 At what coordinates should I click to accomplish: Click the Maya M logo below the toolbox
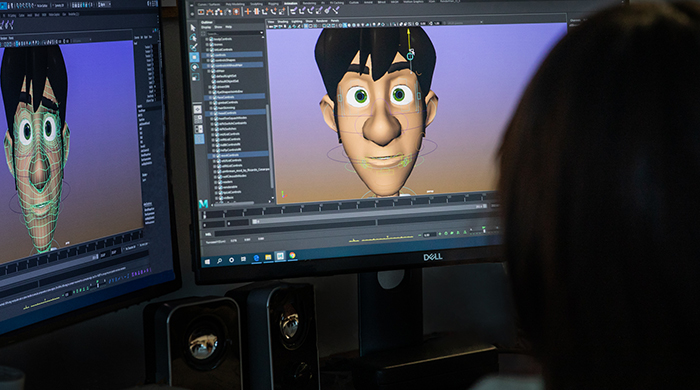204,204
